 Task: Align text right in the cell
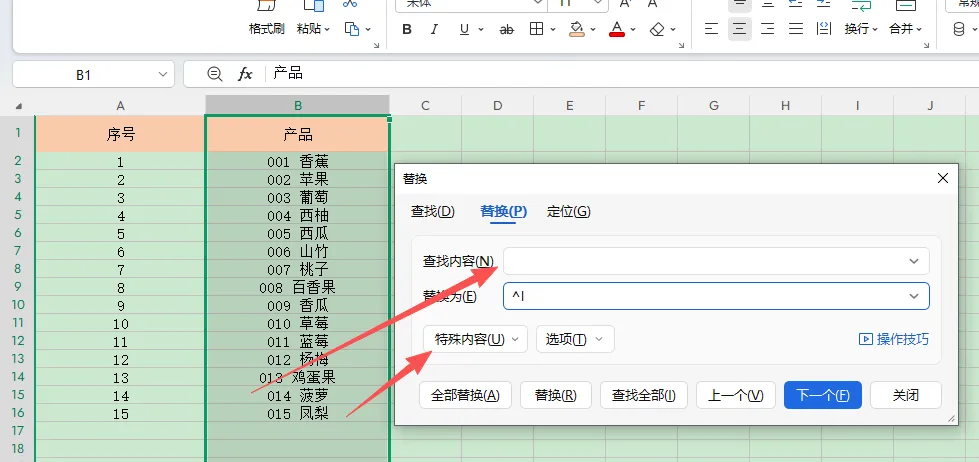[767, 29]
